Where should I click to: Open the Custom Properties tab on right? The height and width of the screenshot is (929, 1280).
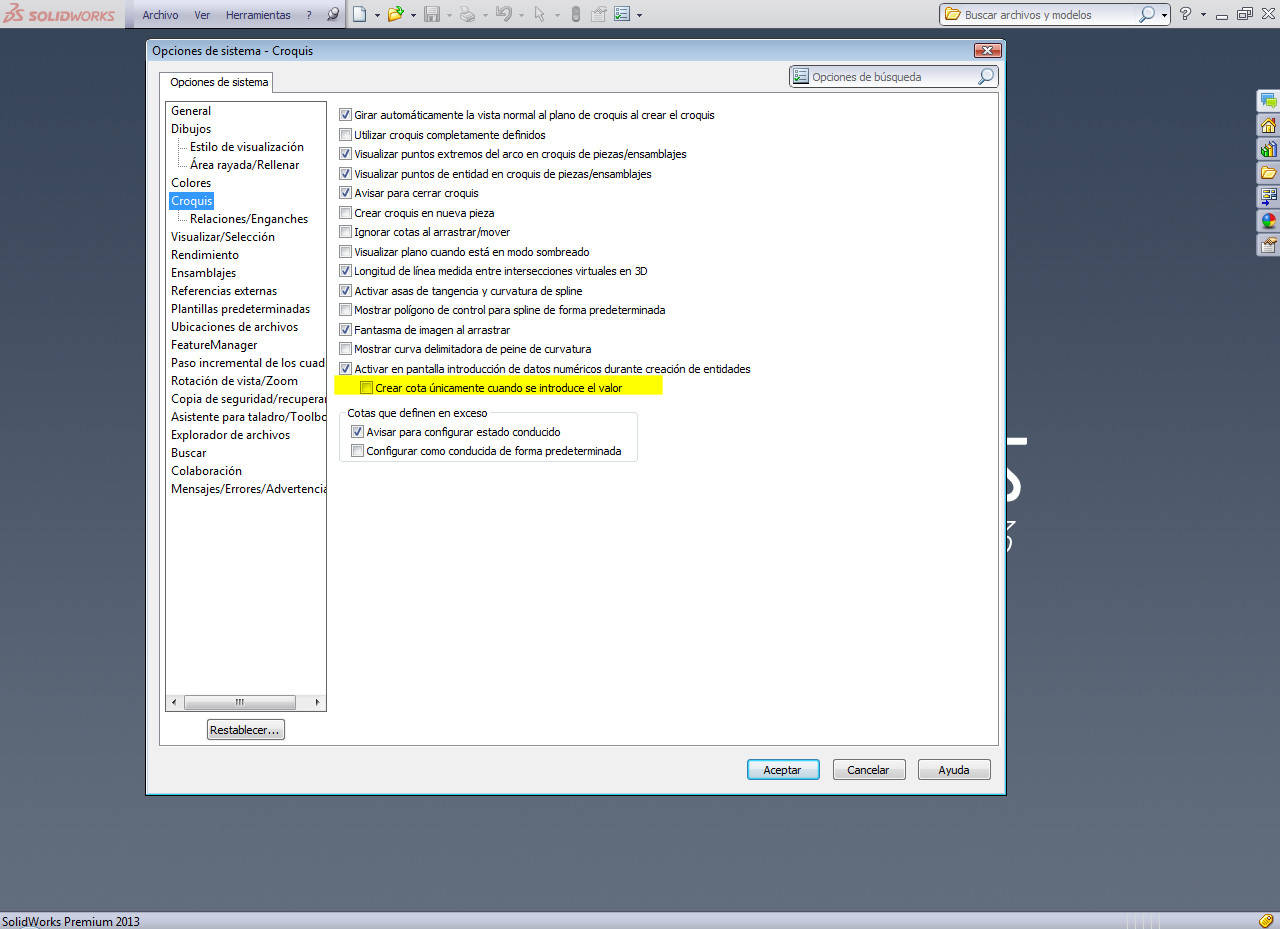click(1268, 245)
